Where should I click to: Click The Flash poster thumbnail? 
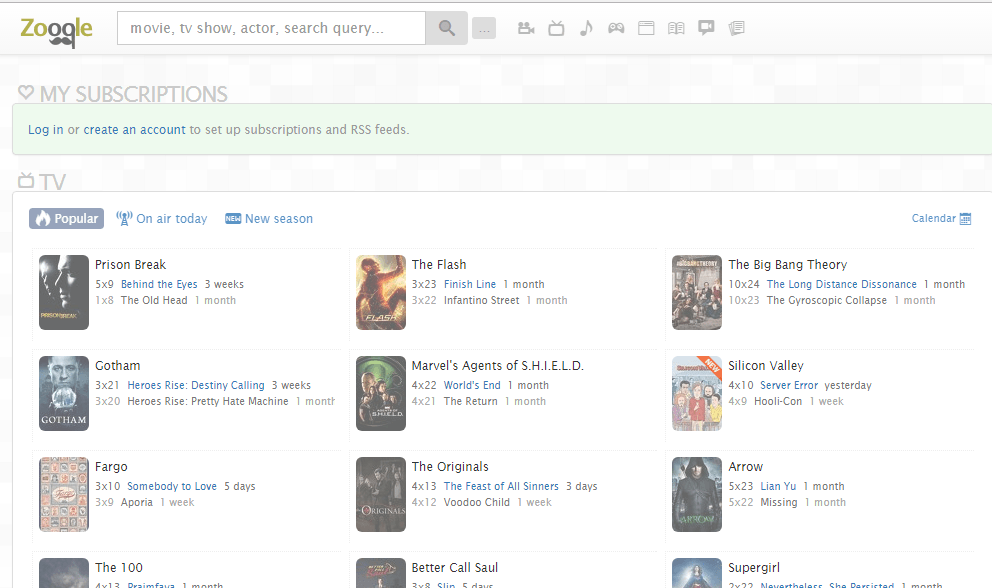coord(381,292)
